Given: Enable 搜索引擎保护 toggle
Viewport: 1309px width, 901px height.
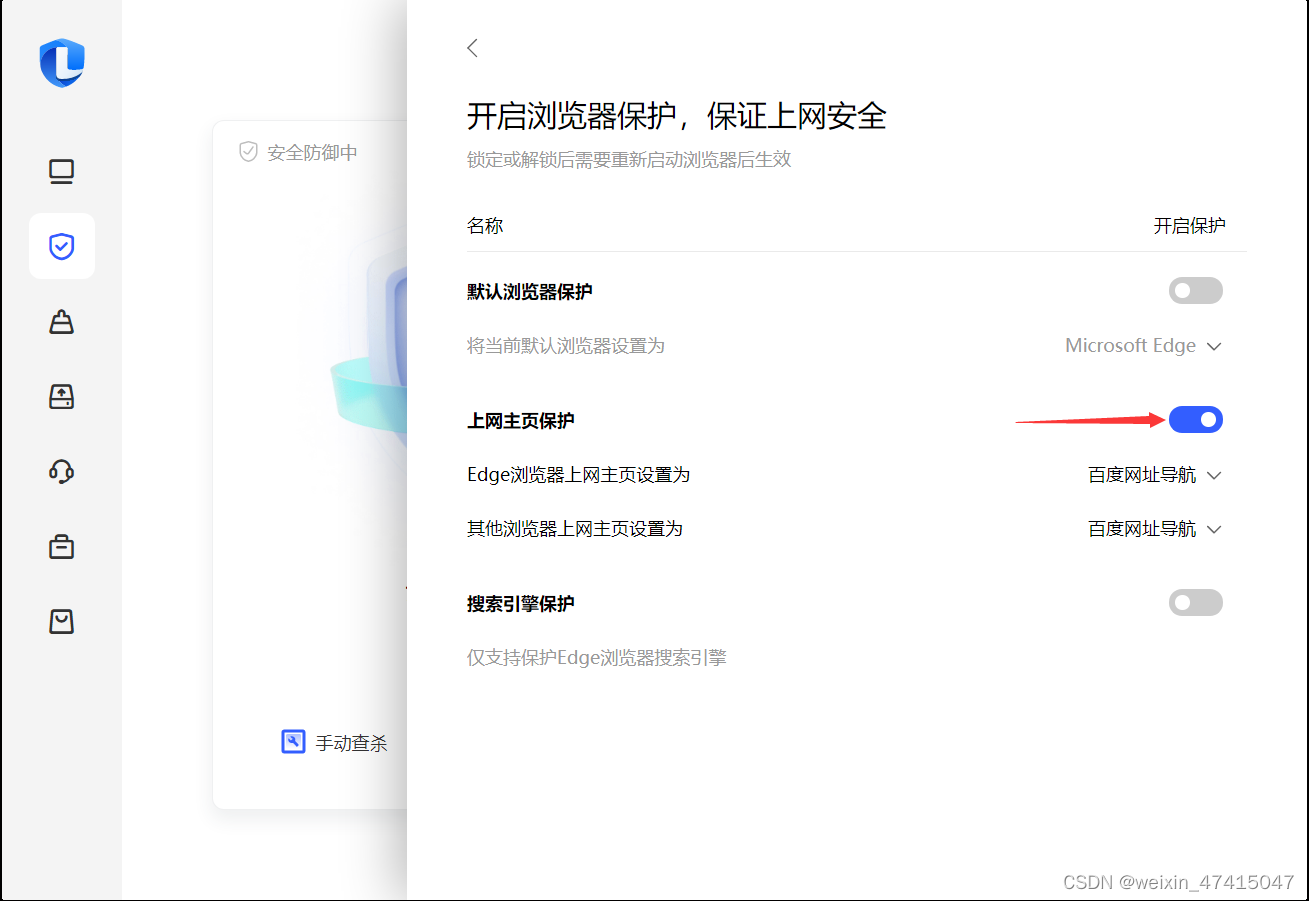Looking at the screenshot, I should pyautogui.click(x=1195, y=602).
